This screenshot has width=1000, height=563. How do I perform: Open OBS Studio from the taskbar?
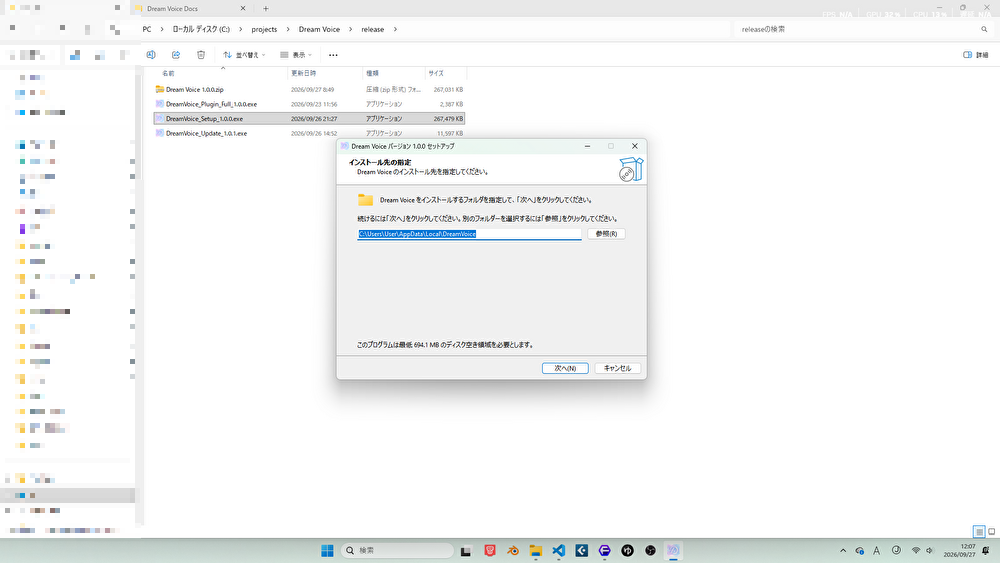[x=651, y=551]
